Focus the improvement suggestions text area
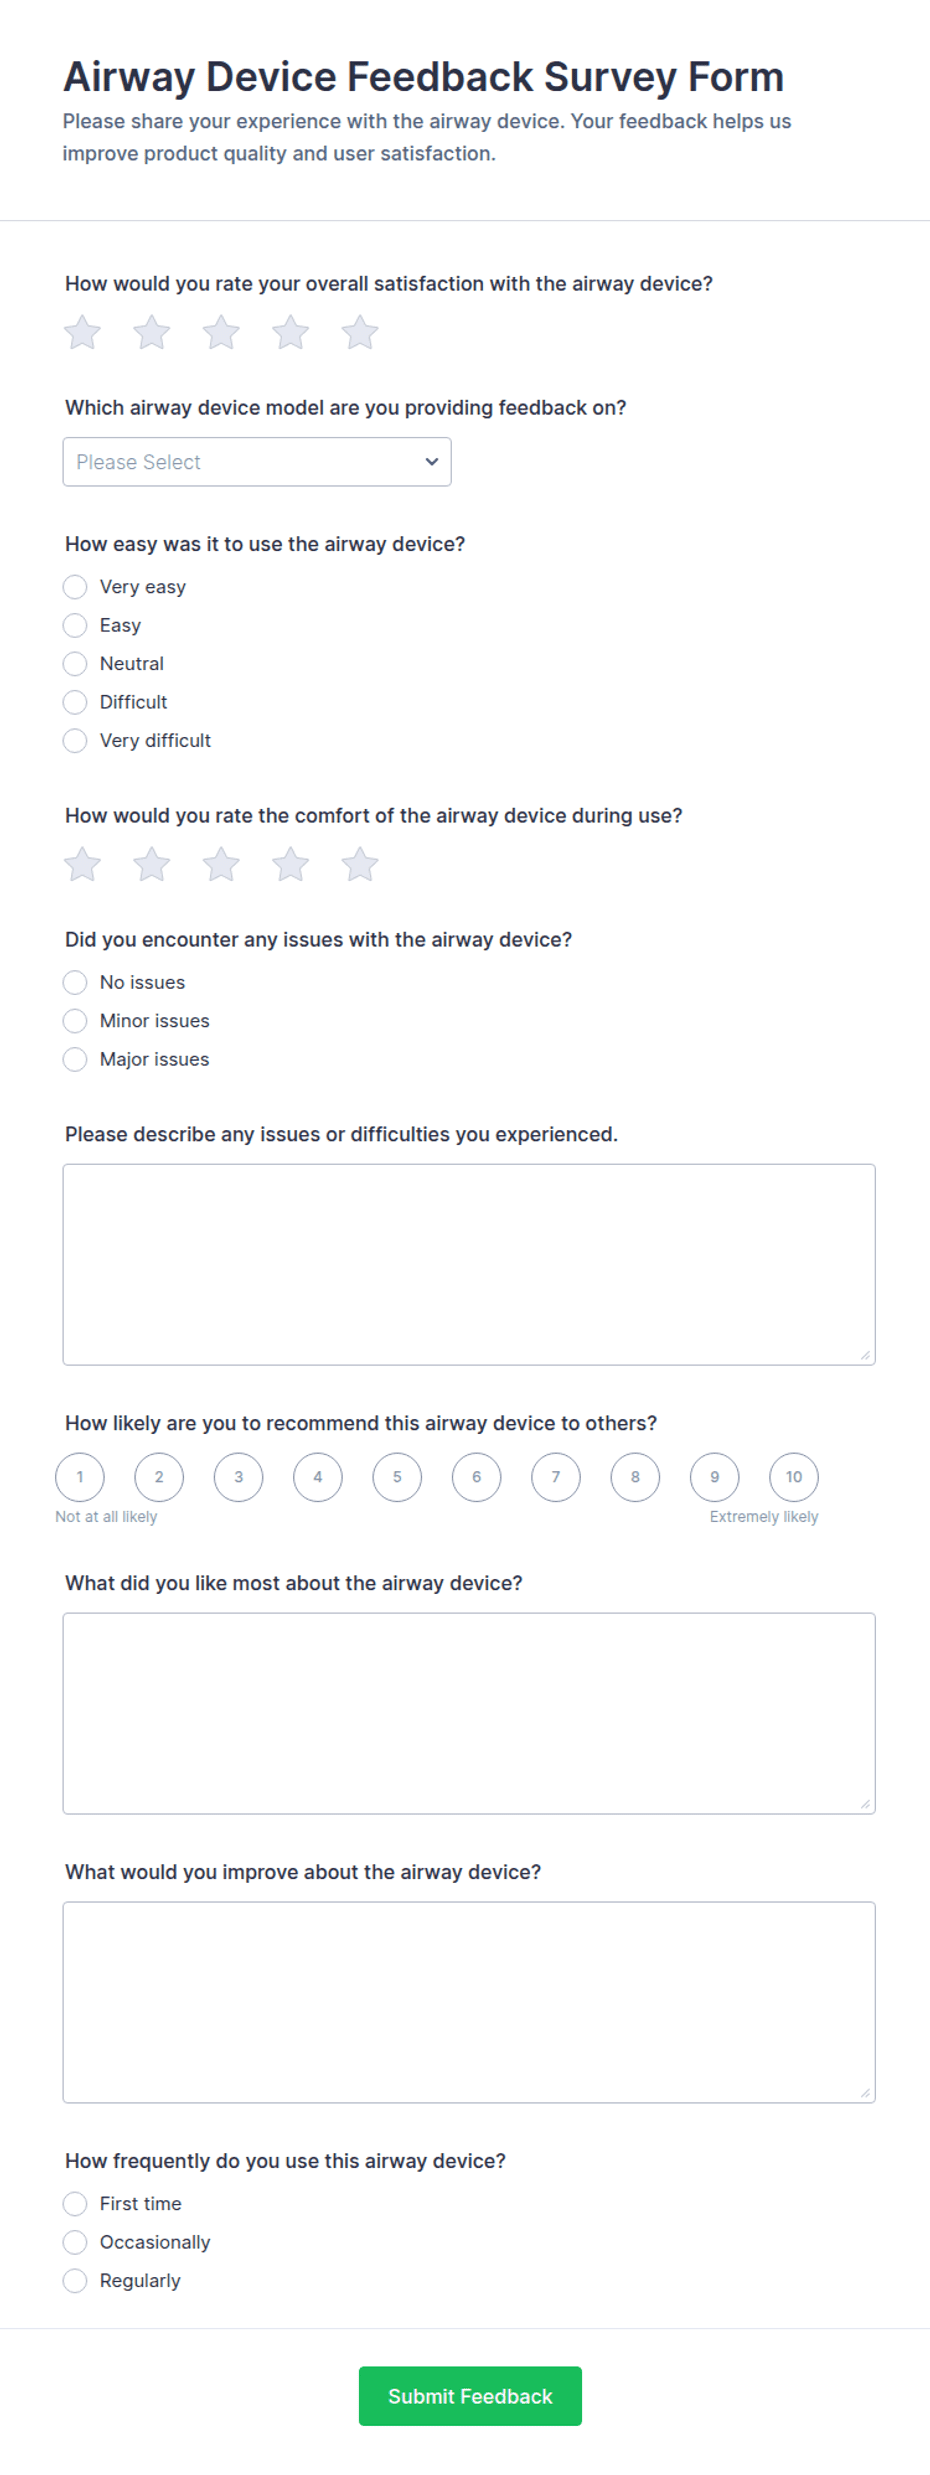Screen dimensions: 930x2475 [469, 2002]
